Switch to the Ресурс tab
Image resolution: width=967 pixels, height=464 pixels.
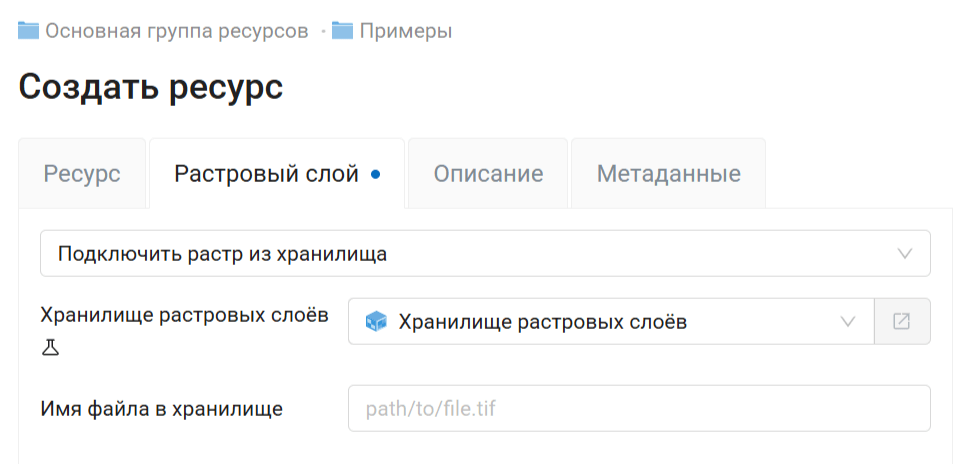pyautogui.click(x=82, y=174)
